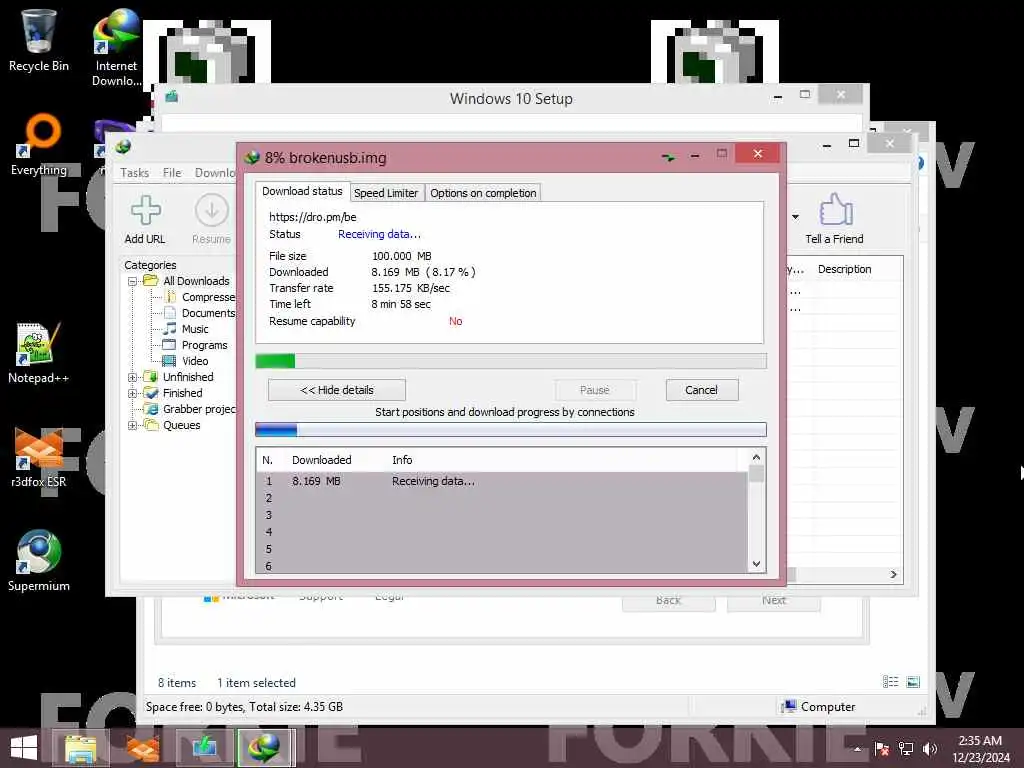Select the Download status tab
1024x768 pixels.
pos(302,191)
